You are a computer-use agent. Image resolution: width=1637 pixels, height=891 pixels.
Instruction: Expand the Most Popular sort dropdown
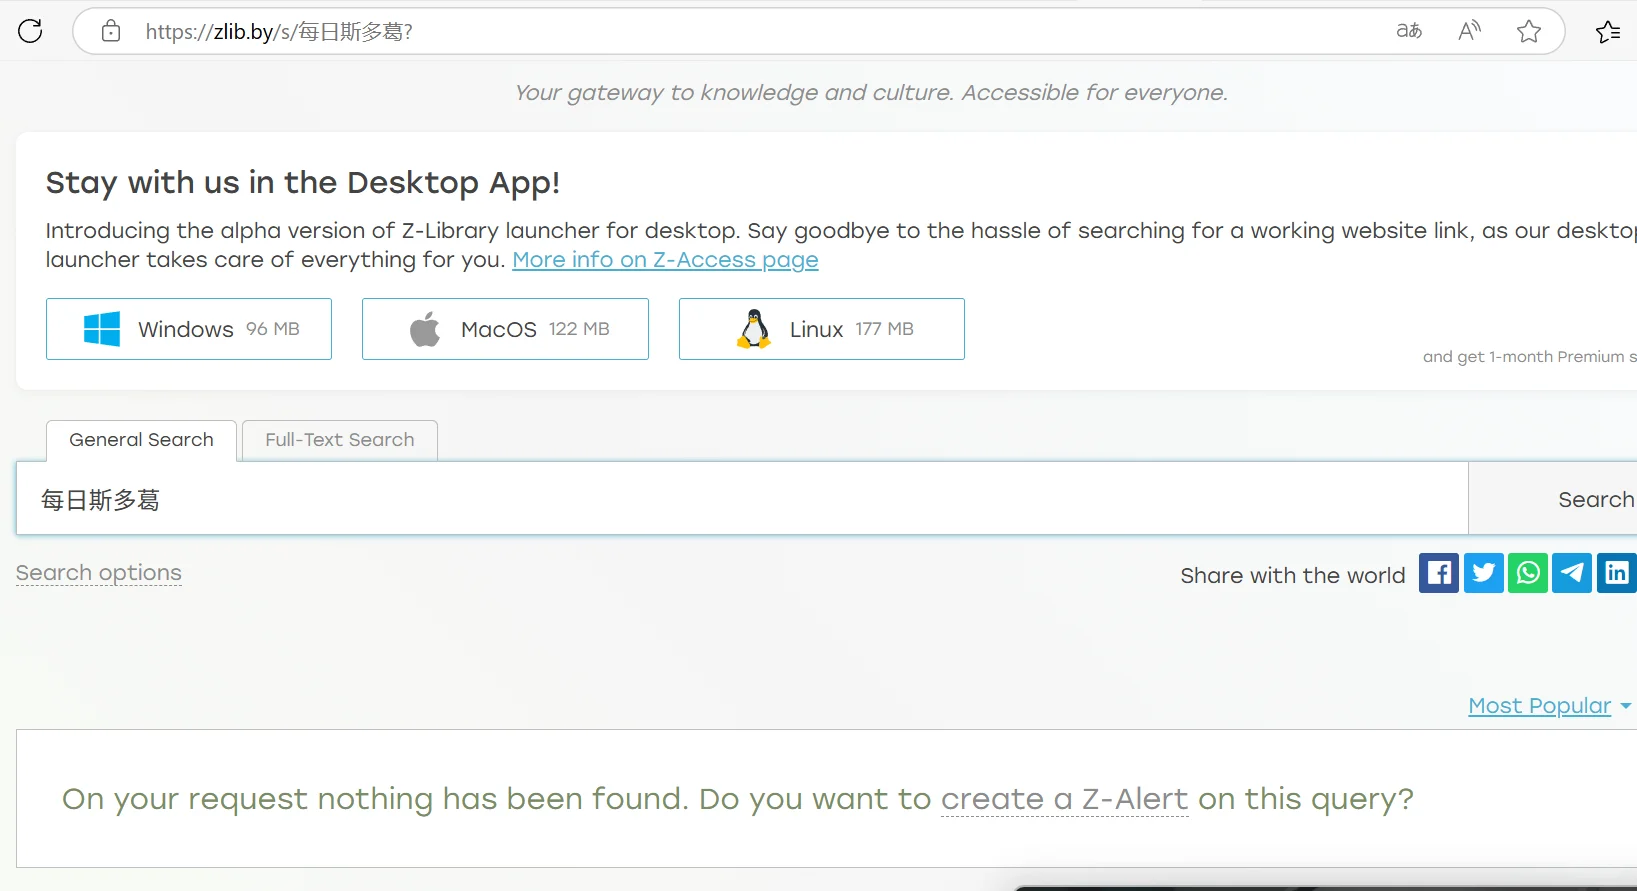1549,706
